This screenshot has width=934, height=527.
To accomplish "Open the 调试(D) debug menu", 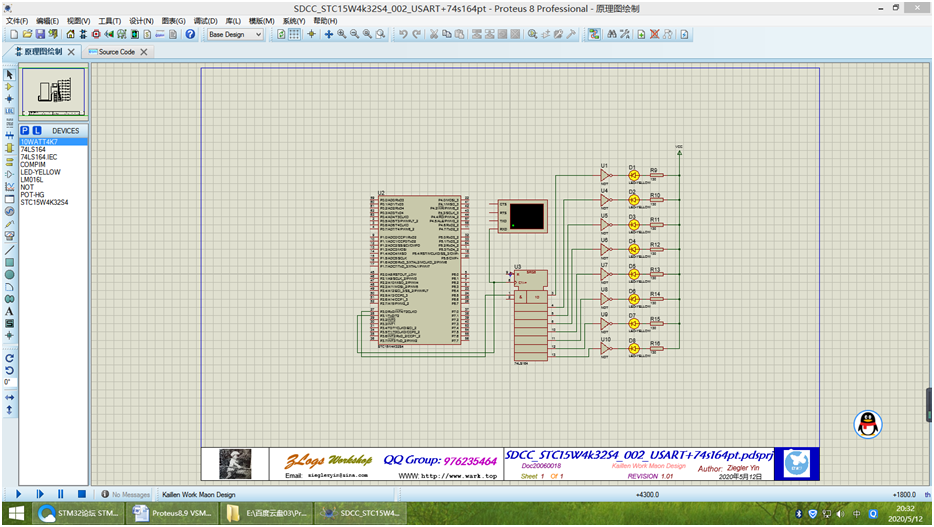I will [x=205, y=20].
